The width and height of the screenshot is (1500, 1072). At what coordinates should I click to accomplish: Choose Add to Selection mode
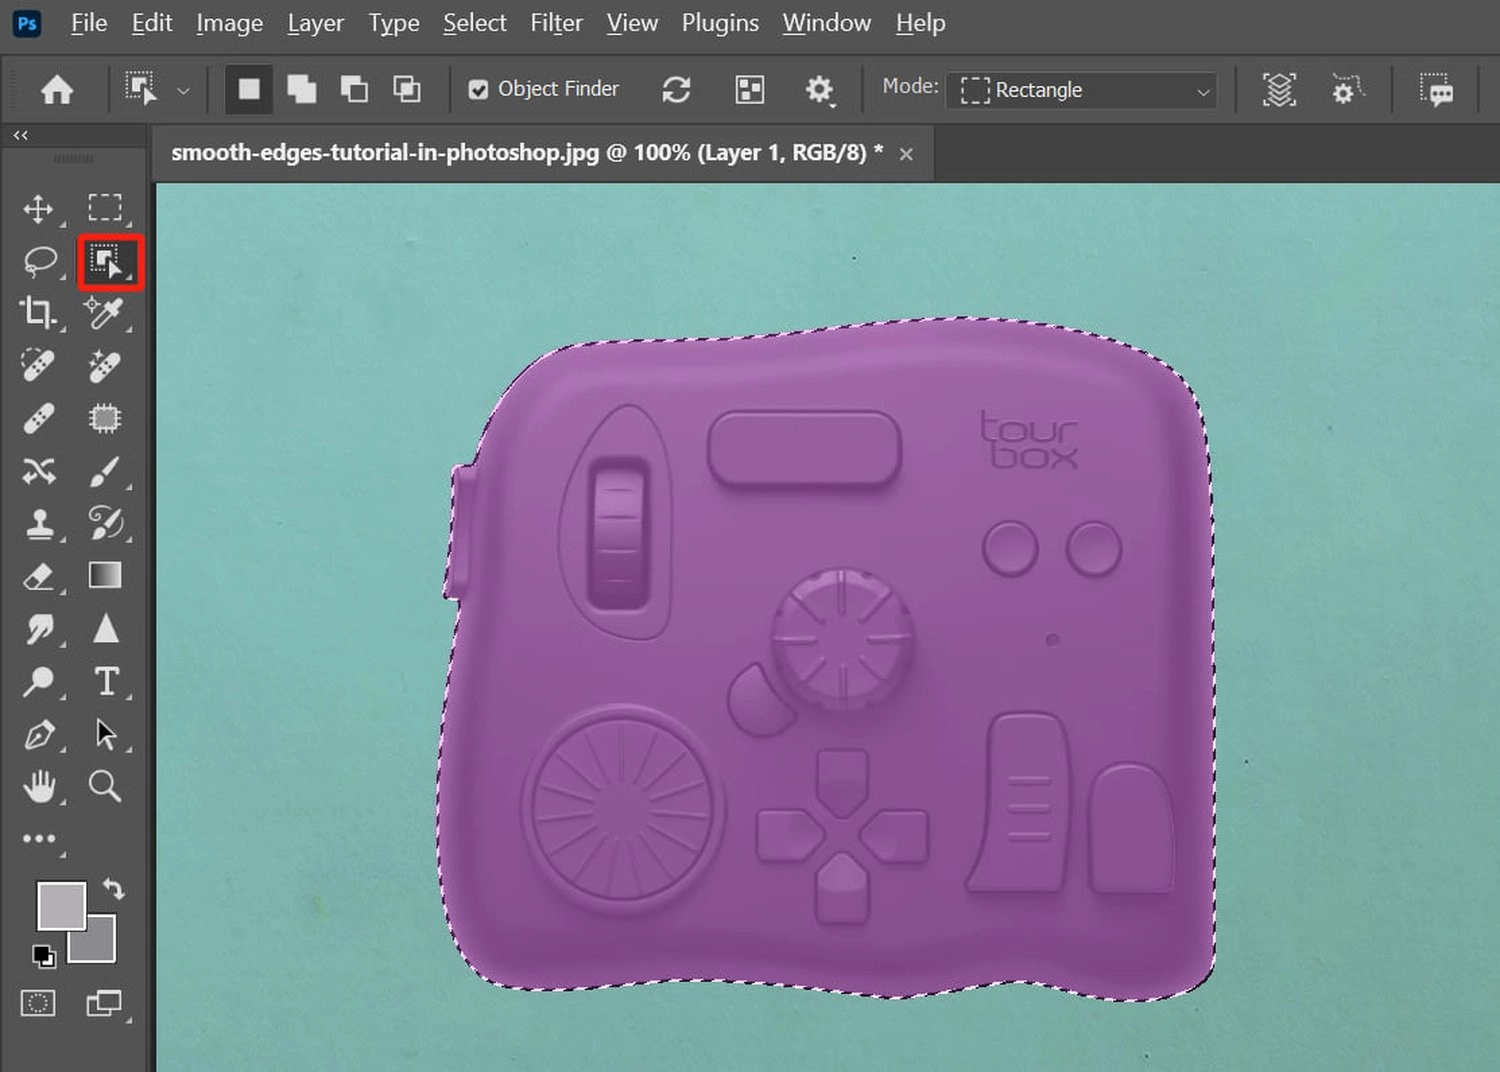pyautogui.click(x=301, y=90)
